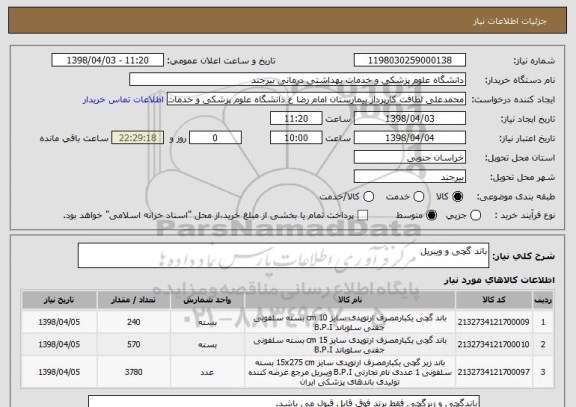Viewport: 576px width, 407px height.
Task: Click the delivery city field بیرجند
Action: (410, 177)
